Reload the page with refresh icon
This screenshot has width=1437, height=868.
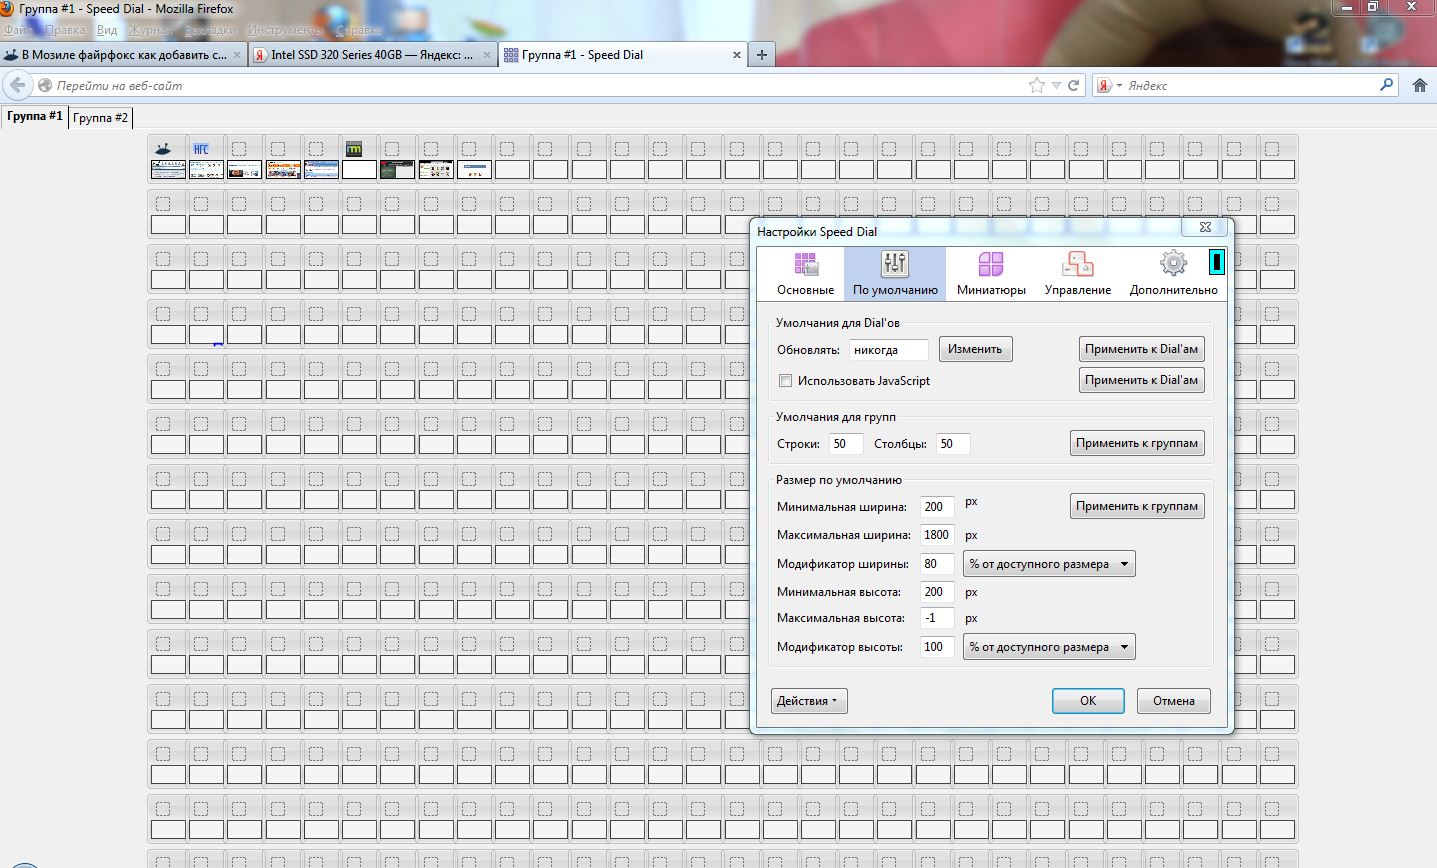[1074, 86]
